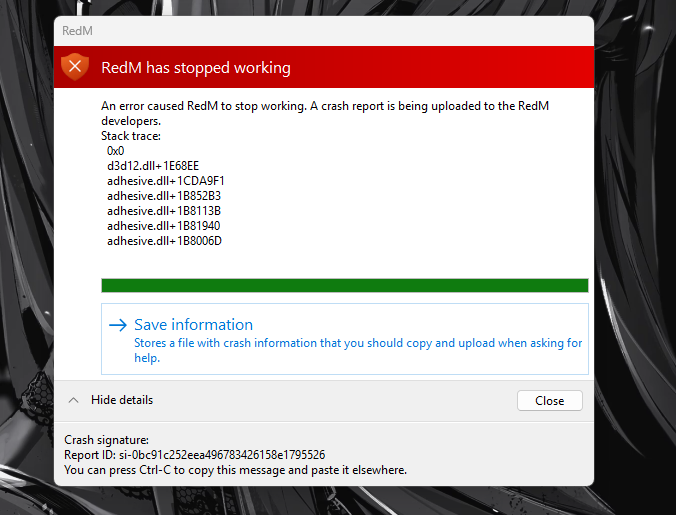The height and width of the screenshot is (515, 676).
Task: Select the adhesive.dll+1B8113B stack line
Action: point(164,211)
